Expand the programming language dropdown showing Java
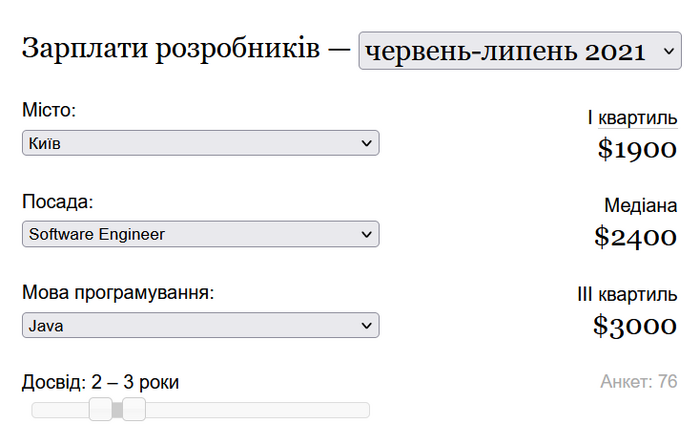Image resolution: width=700 pixels, height=445 pixels. [x=200, y=325]
